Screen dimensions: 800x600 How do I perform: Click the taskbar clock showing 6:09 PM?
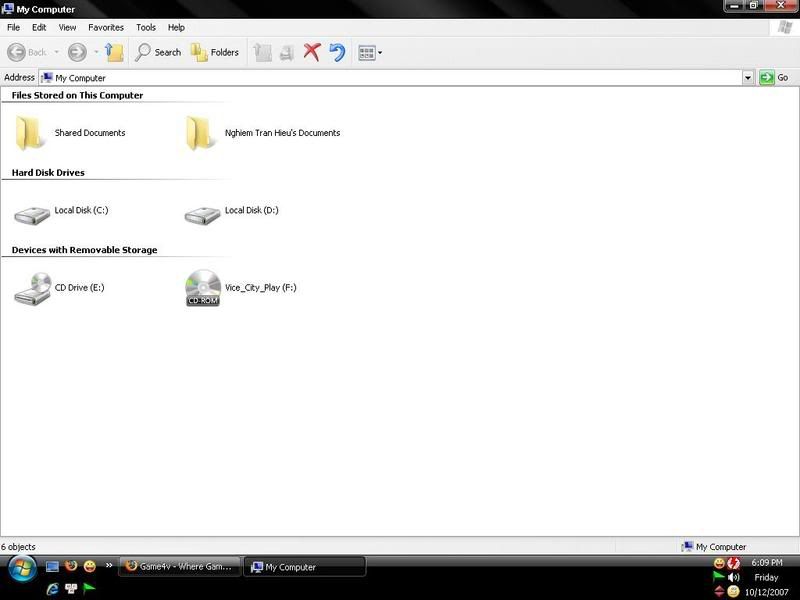[766, 562]
